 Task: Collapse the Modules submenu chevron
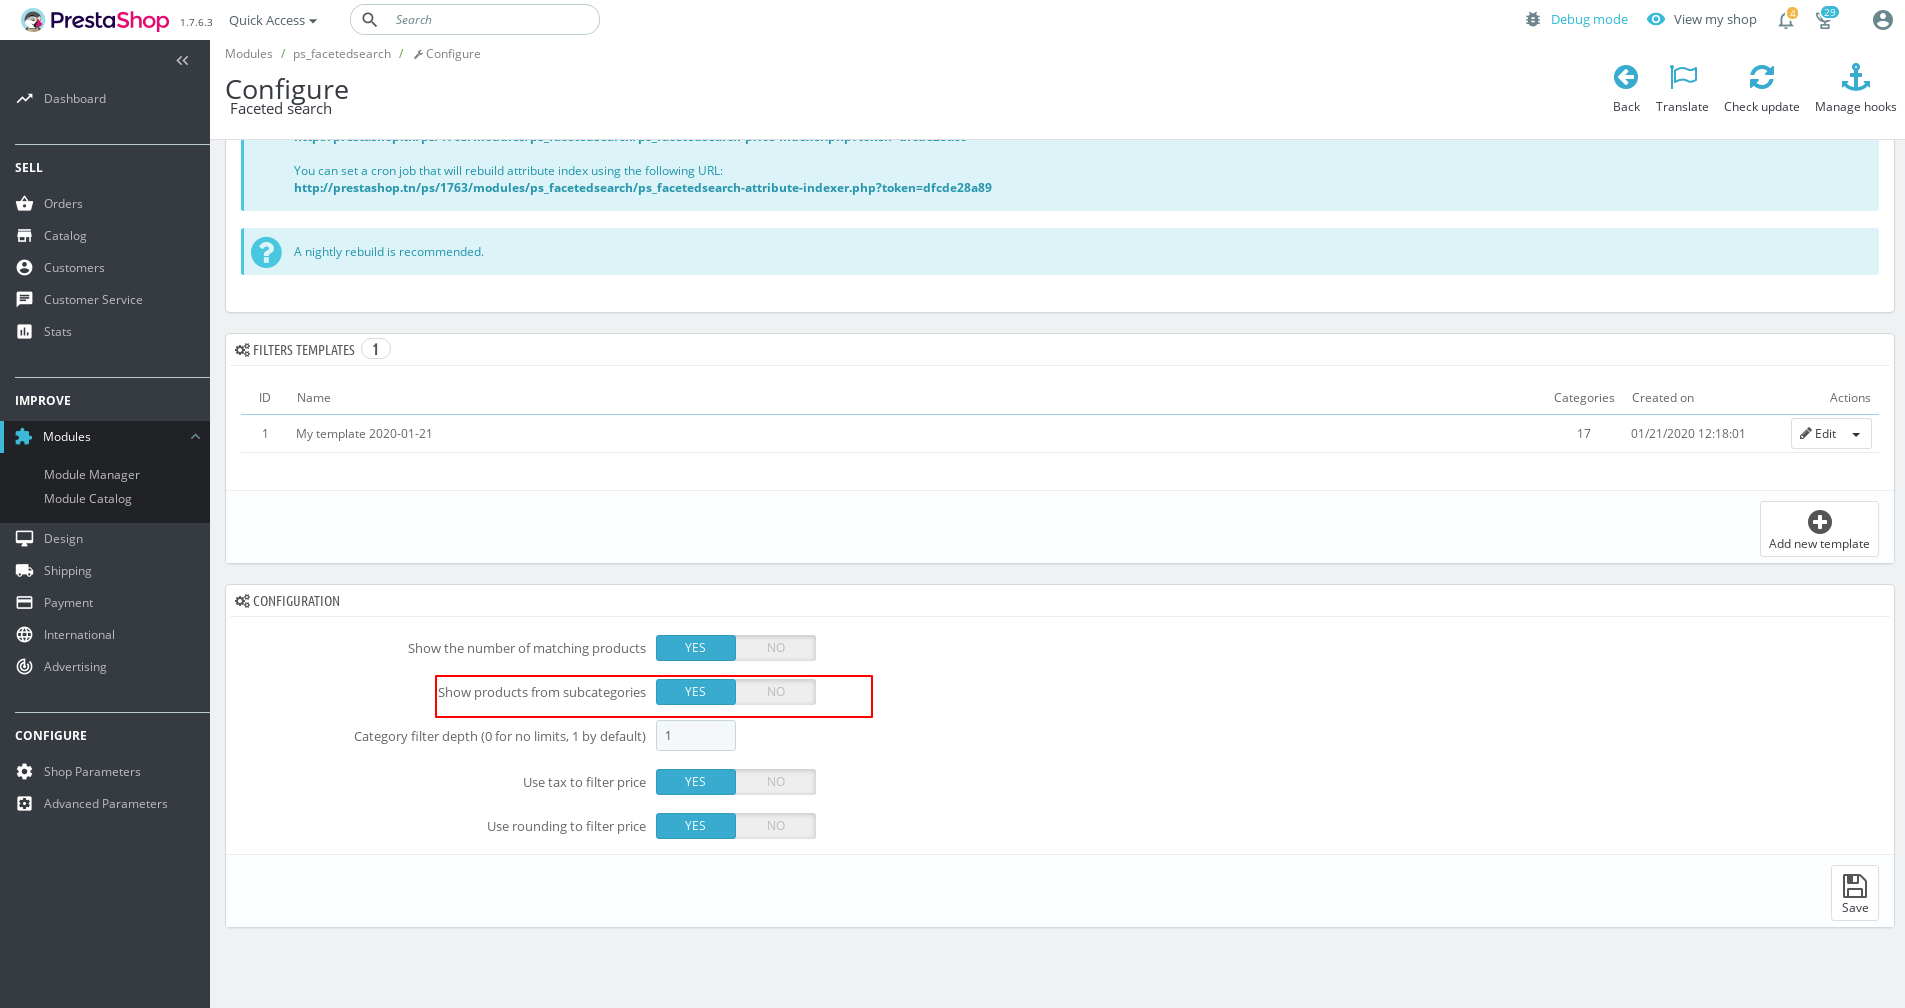click(195, 437)
